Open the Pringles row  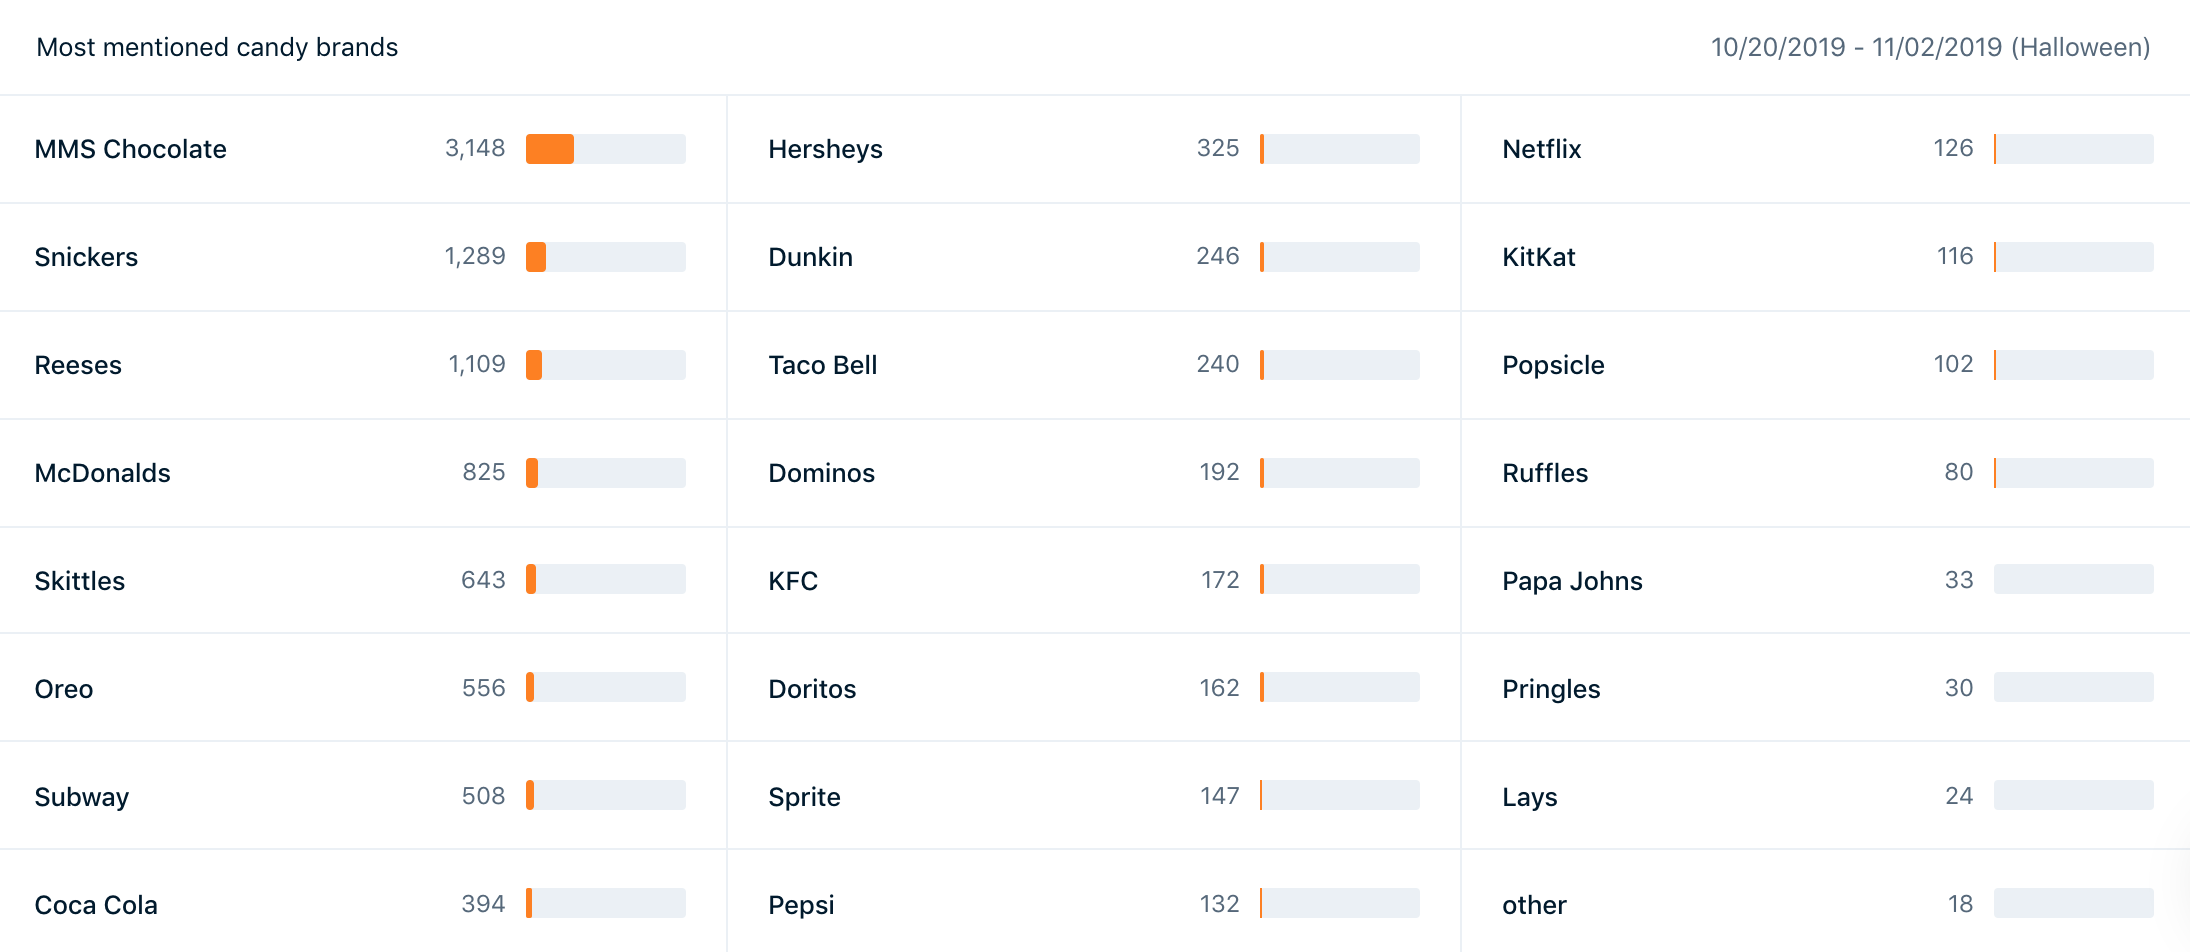(x=1825, y=688)
